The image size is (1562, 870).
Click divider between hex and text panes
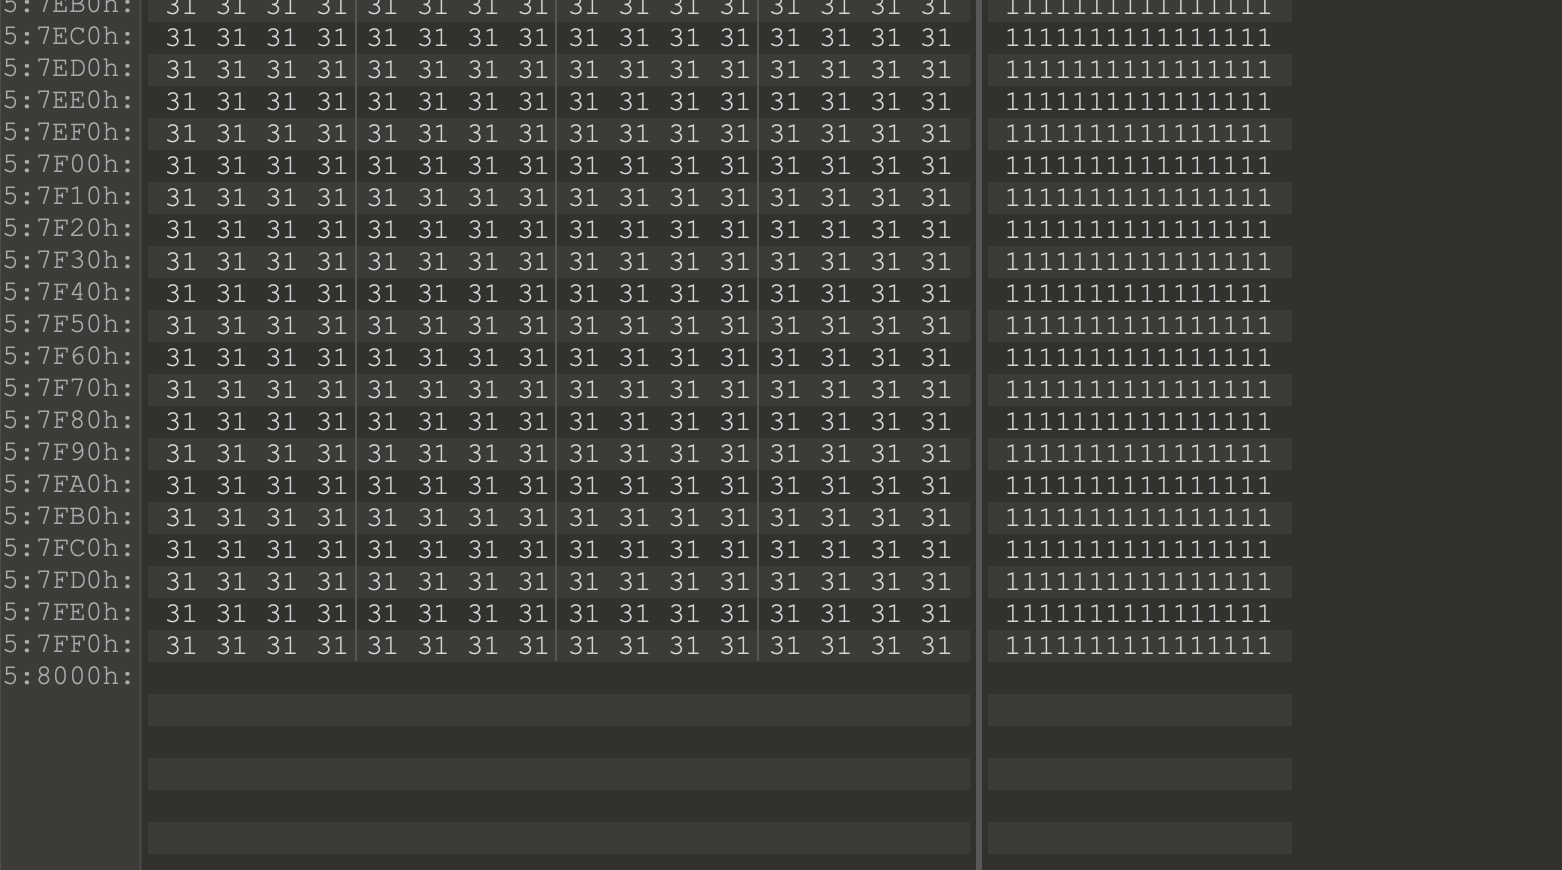pyautogui.click(x=979, y=435)
